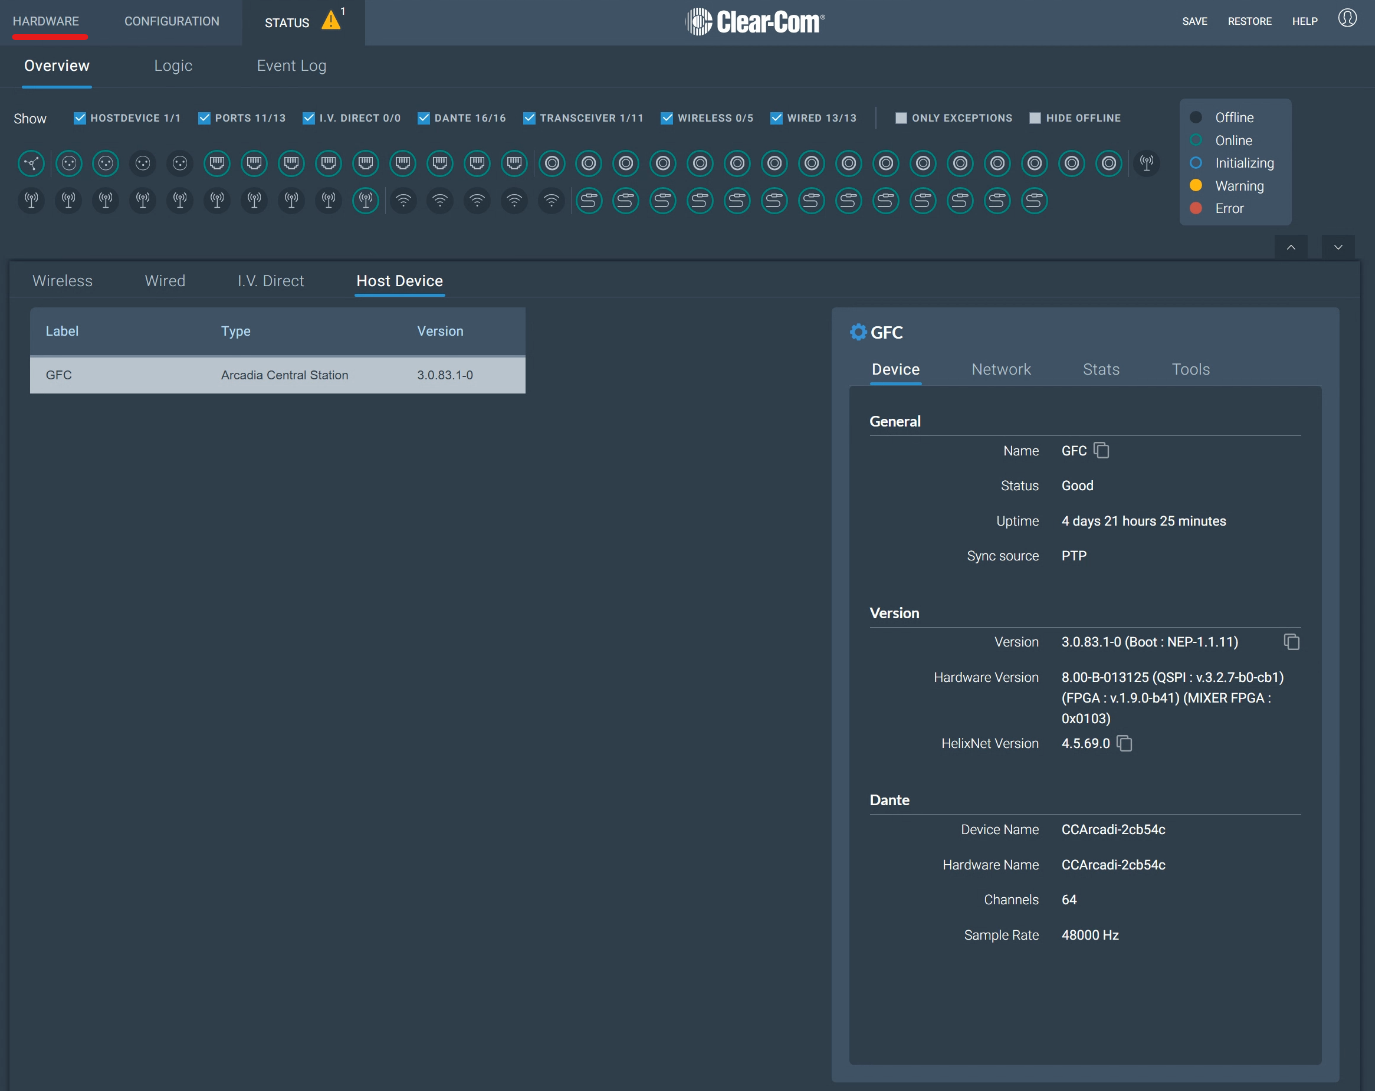Toggle the DANTE 16/16 filter checkbox

coord(424,118)
